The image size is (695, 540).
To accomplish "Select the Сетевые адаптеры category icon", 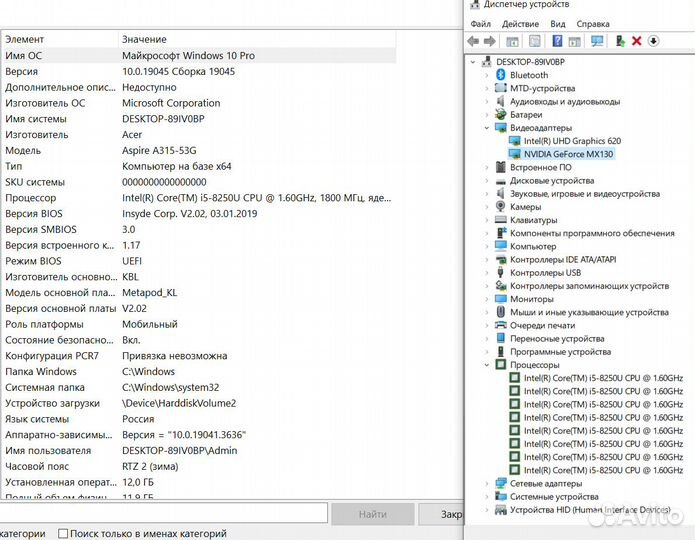I will 500,483.
